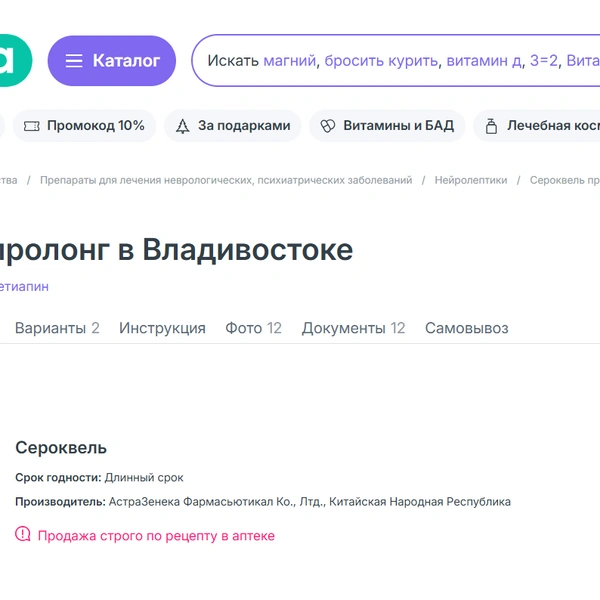Open the 'Промокод 10%' chip
The image size is (600, 600).
click(85, 126)
